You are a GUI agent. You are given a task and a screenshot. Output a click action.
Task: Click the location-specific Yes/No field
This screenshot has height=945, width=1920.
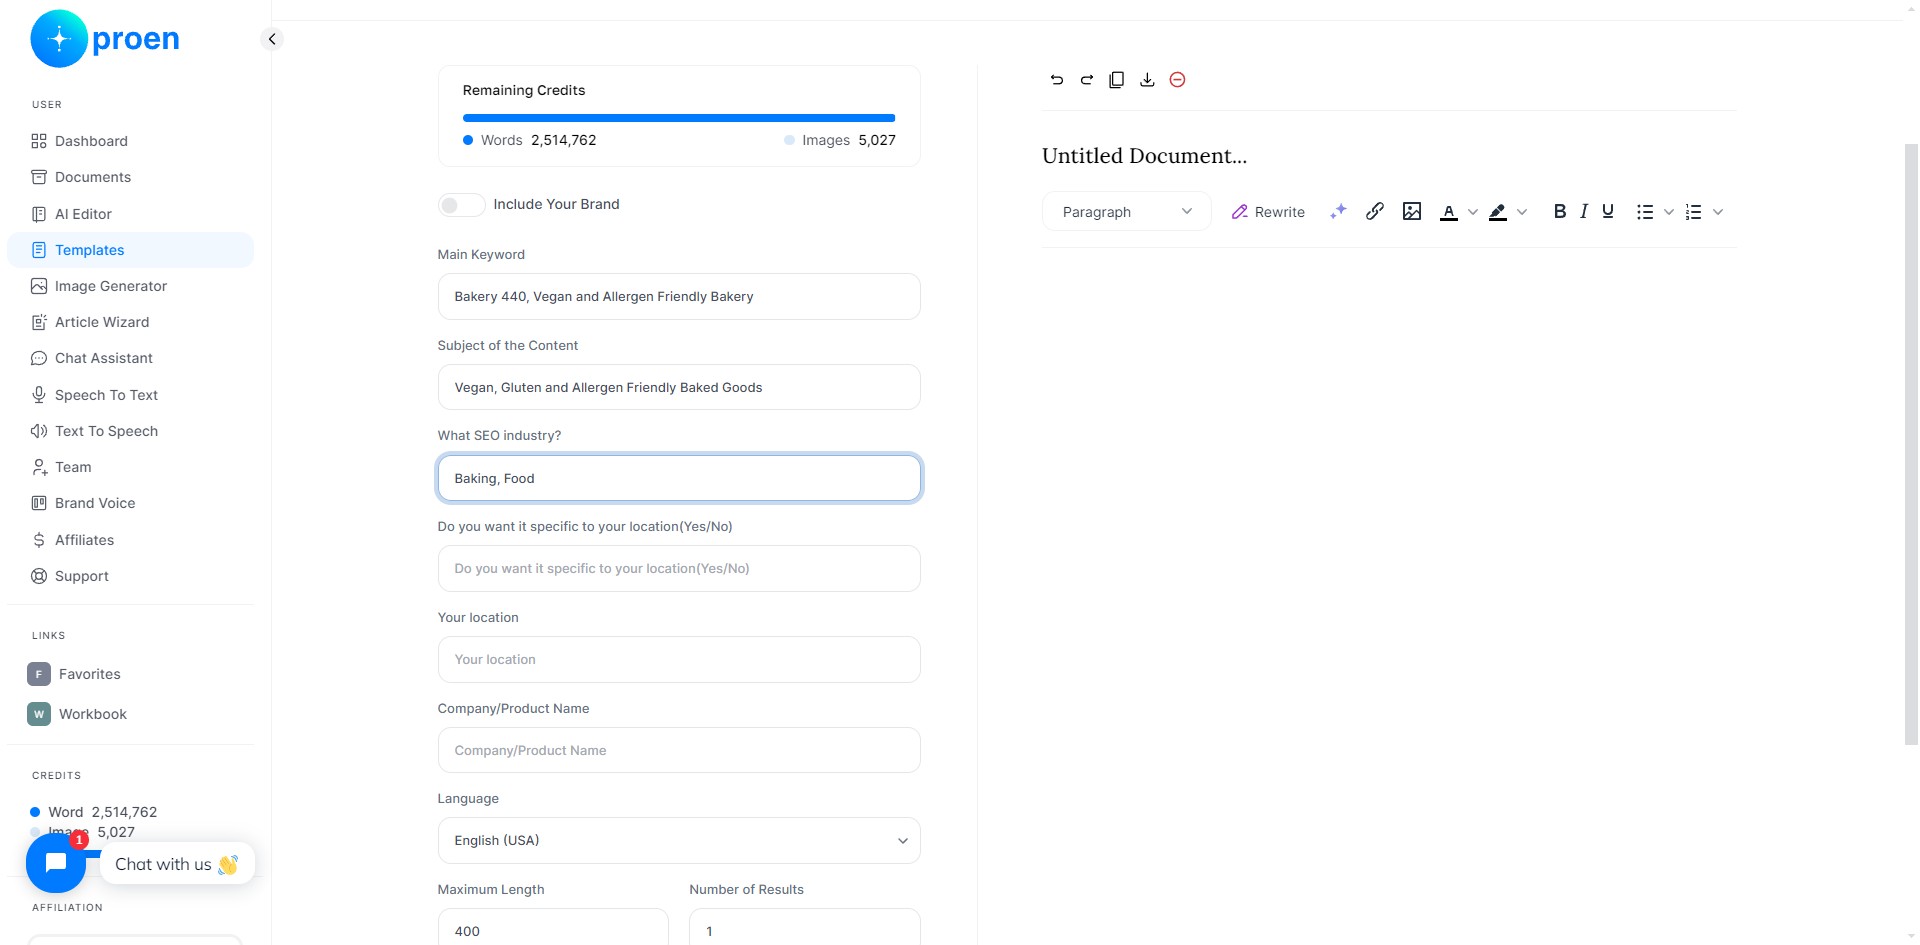[x=679, y=569]
